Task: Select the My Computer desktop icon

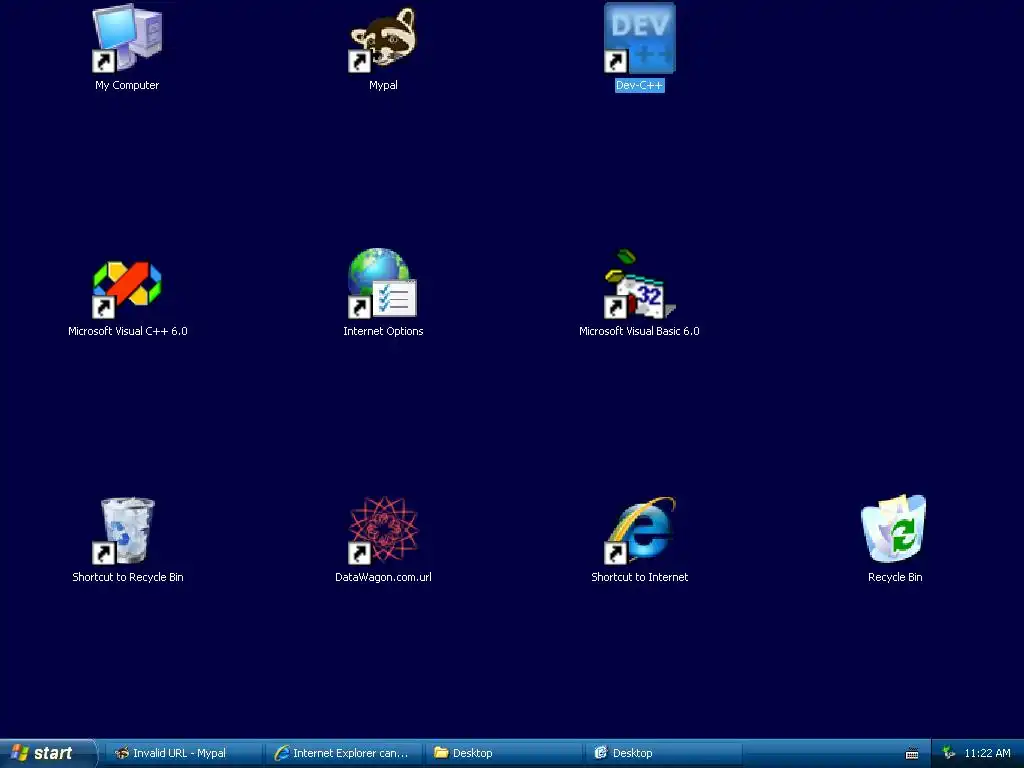Action: point(127,39)
